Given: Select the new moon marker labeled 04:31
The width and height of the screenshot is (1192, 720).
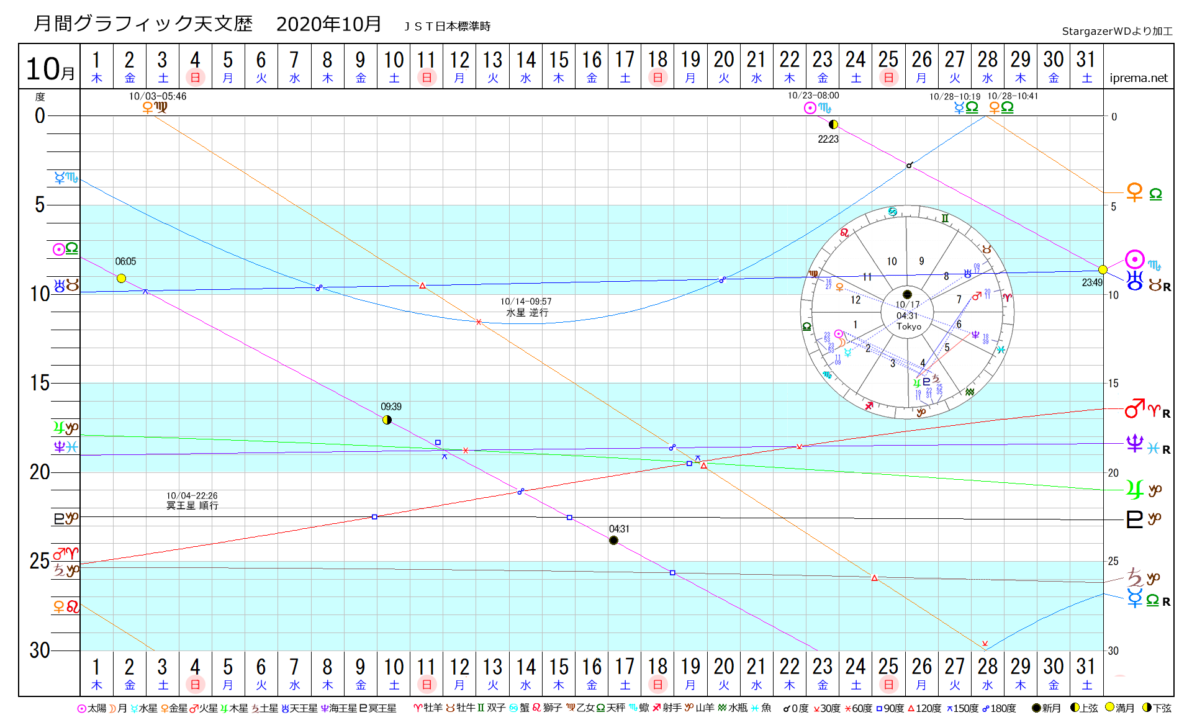Looking at the screenshot, I should click(x=613, y=541).
